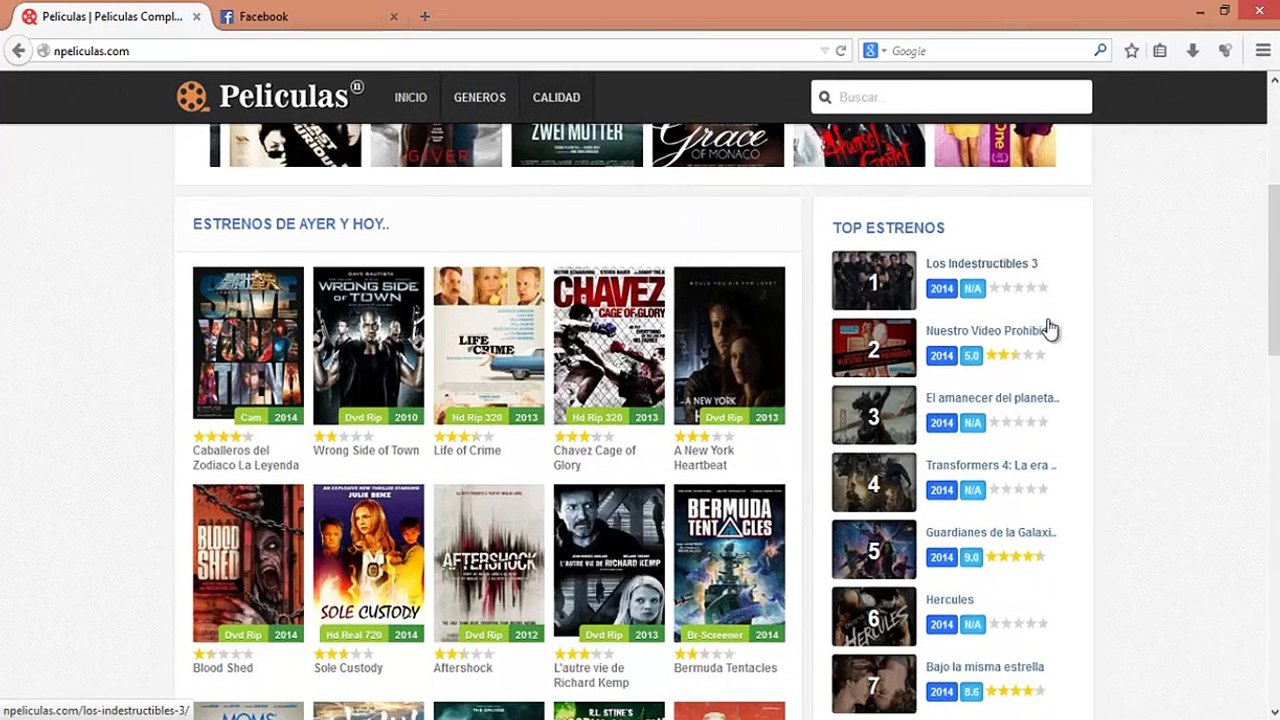
Task: Click the number 7 Top Estrenos thumbnail
Action: [x=874, y=684]
